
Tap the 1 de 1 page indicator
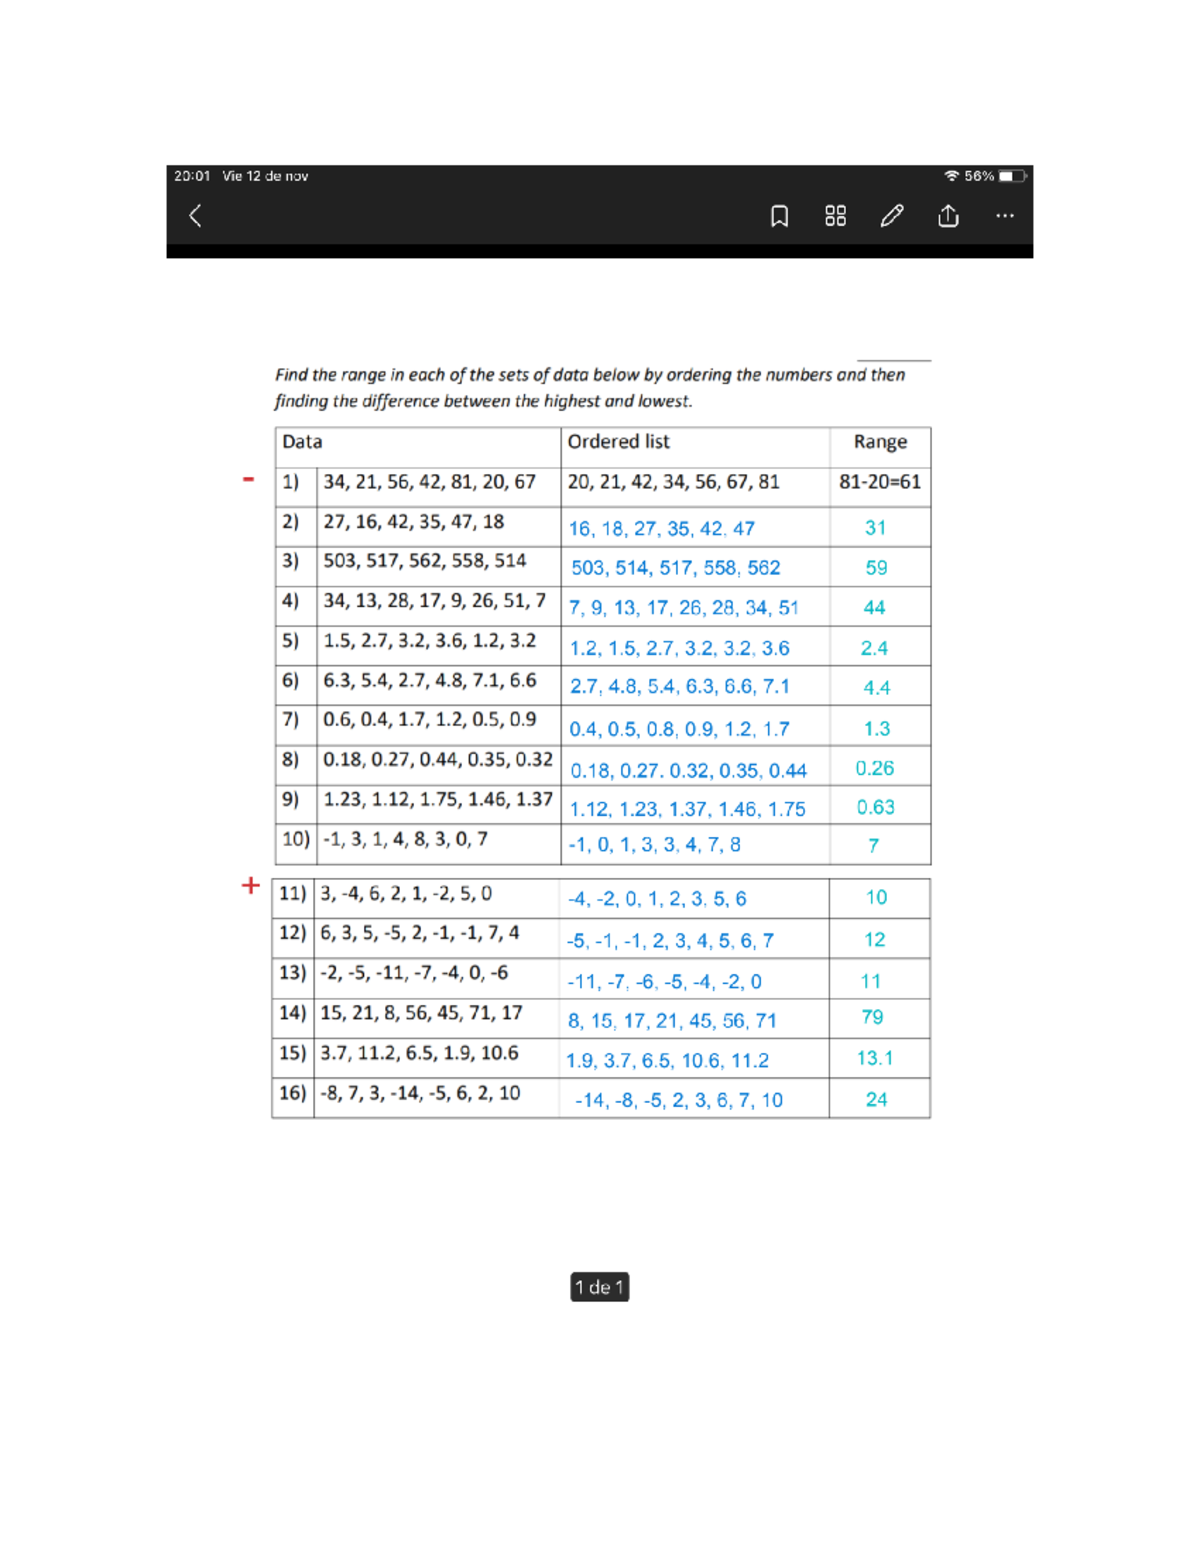599,1288
